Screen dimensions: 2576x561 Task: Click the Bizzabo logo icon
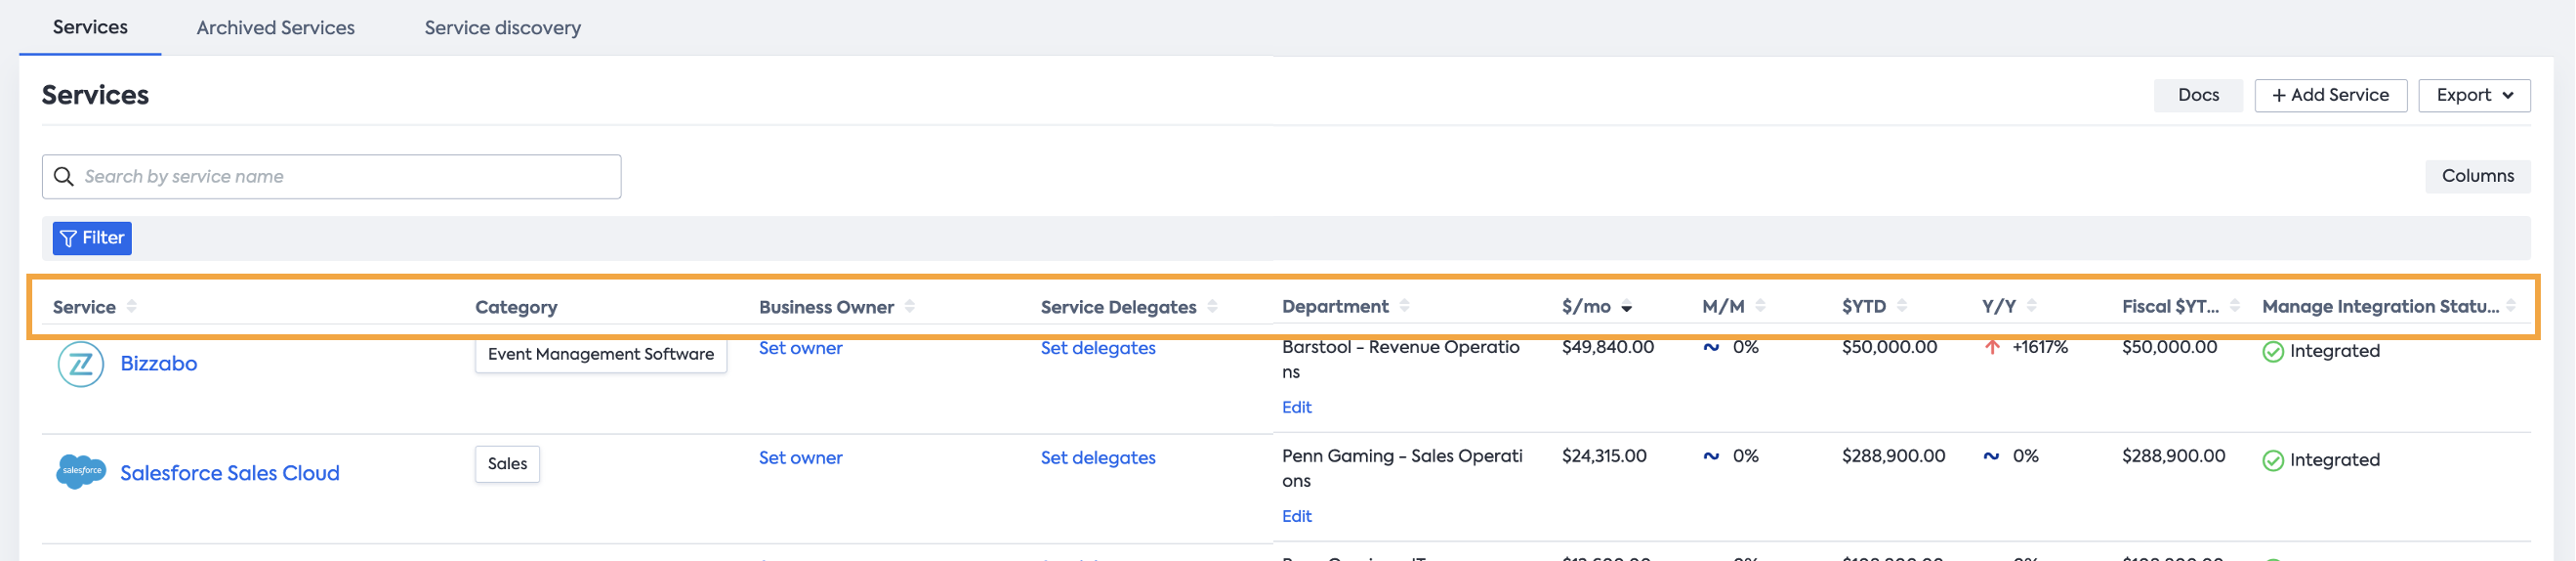pyautogui.click(x=81, y=364)
